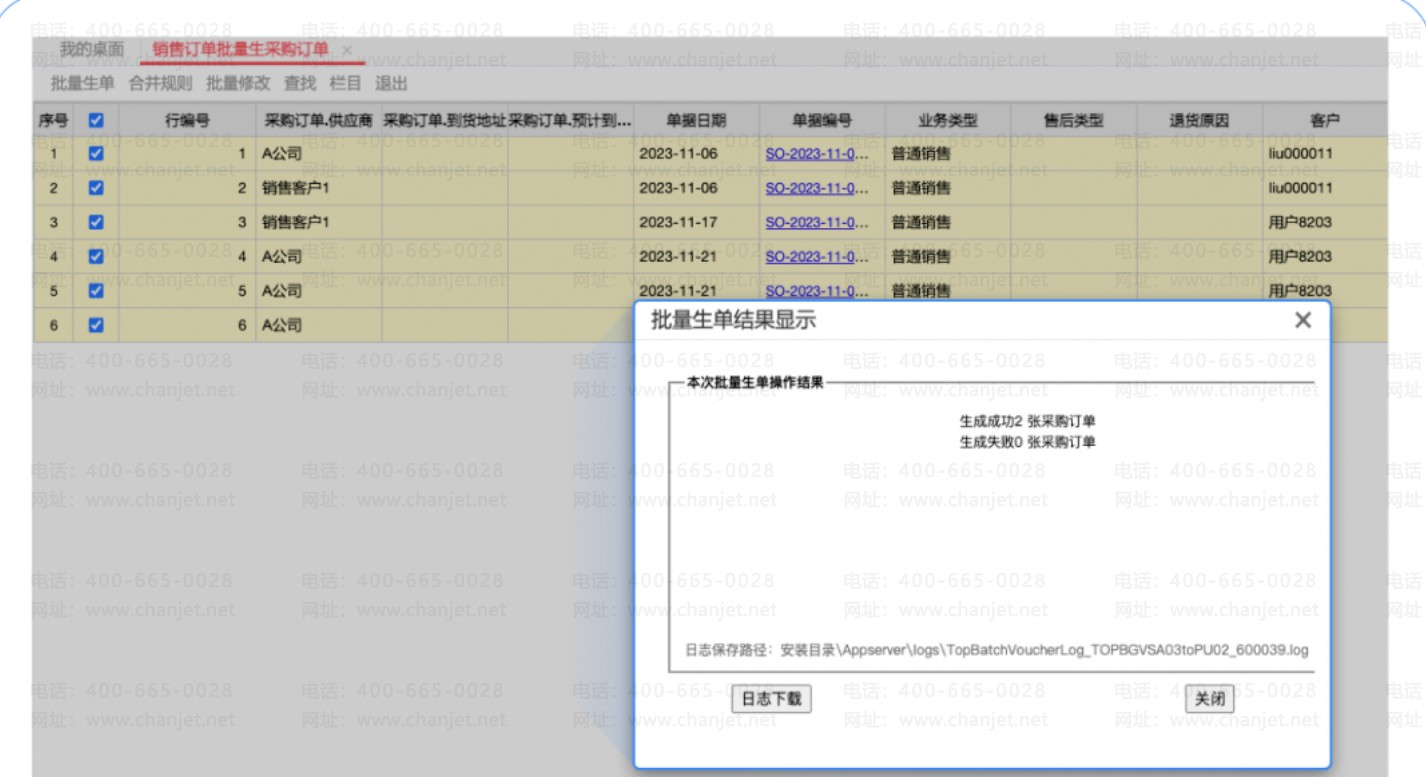Click the 售后类型 column header

[1073, 121]
